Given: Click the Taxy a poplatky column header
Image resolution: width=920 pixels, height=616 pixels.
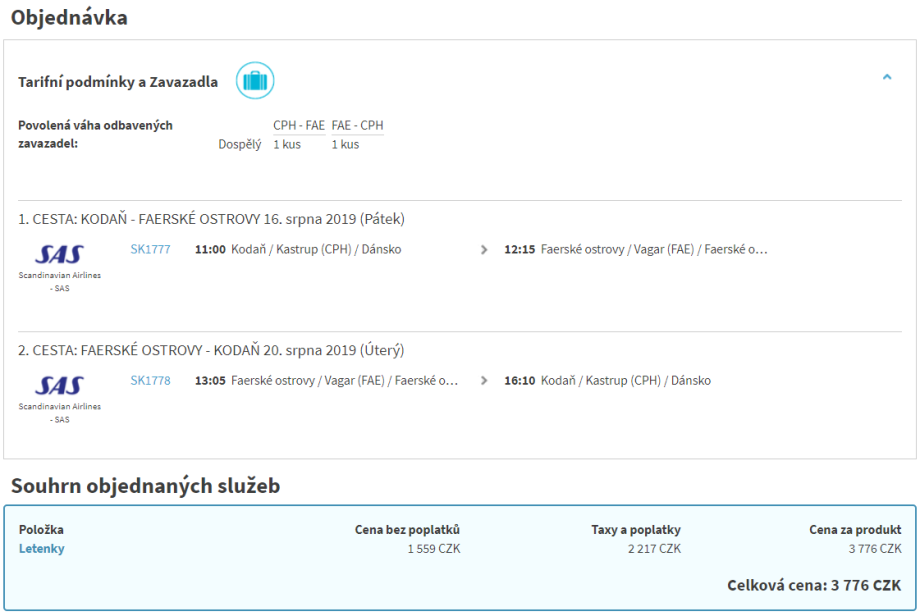Looking at the screenshot, I should [636, 530].
